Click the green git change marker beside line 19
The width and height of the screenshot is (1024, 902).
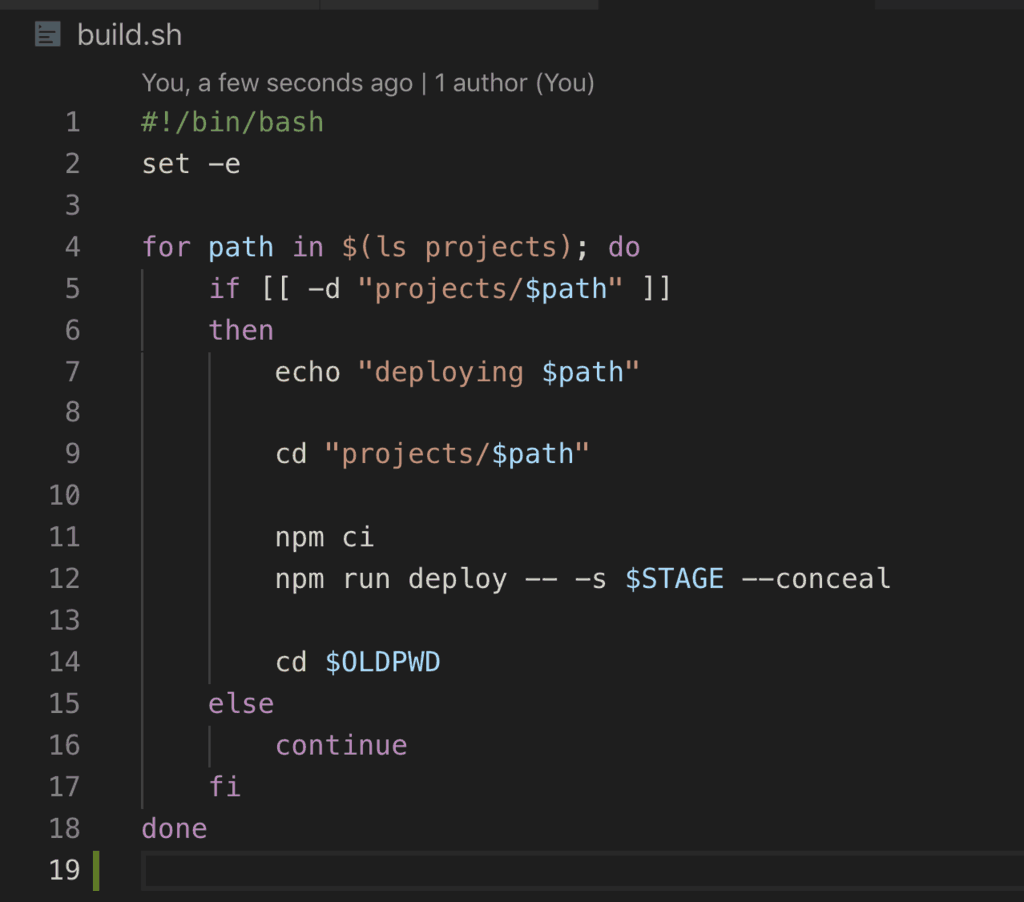(97, 870)
